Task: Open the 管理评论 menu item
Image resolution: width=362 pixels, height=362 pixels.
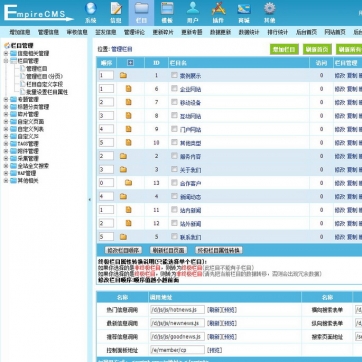Action: (134, 32)
